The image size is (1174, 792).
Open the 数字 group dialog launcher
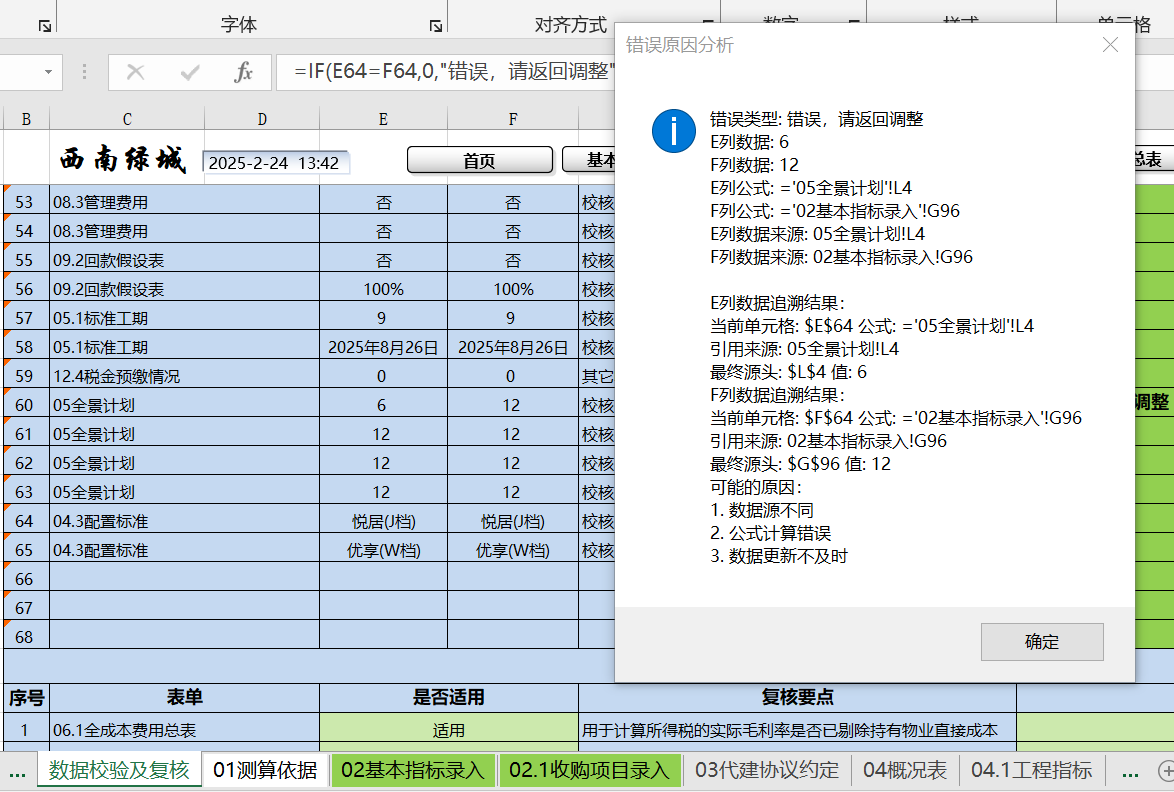coord(855,18)
